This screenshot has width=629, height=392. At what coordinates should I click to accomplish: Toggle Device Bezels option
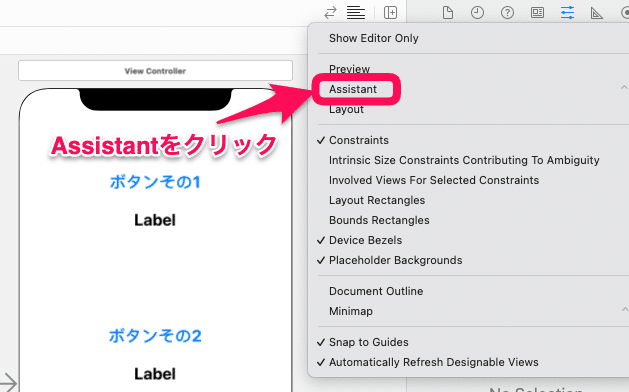pos(365,240)
